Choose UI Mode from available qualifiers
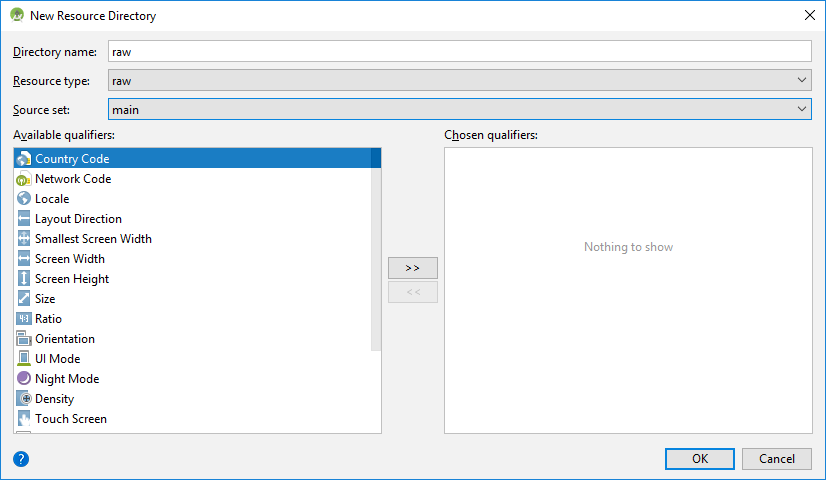This screenshot has height=480, width=826. 57,359
